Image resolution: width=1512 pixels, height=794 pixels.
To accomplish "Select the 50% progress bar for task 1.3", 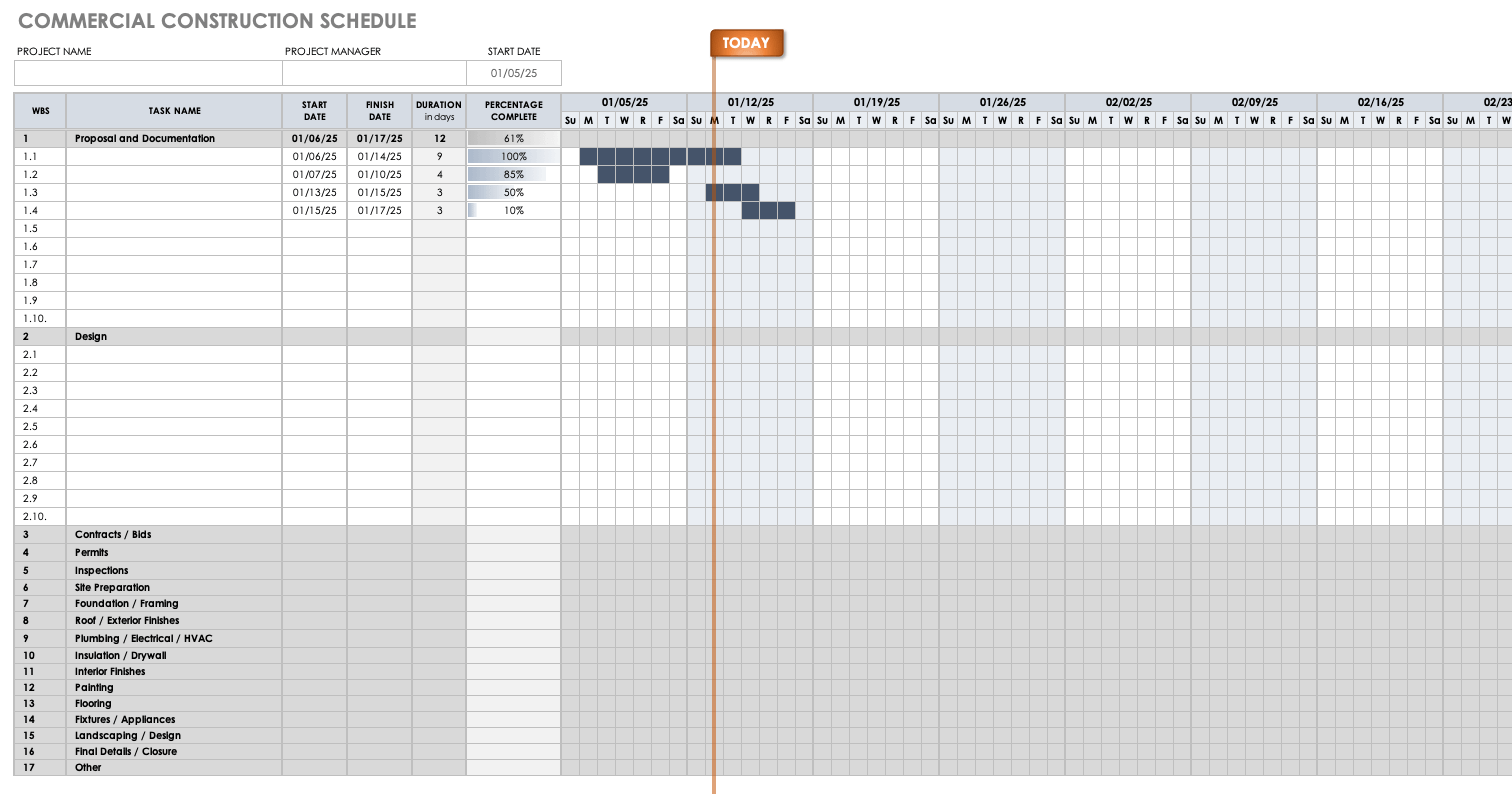I will click(513, 193).
